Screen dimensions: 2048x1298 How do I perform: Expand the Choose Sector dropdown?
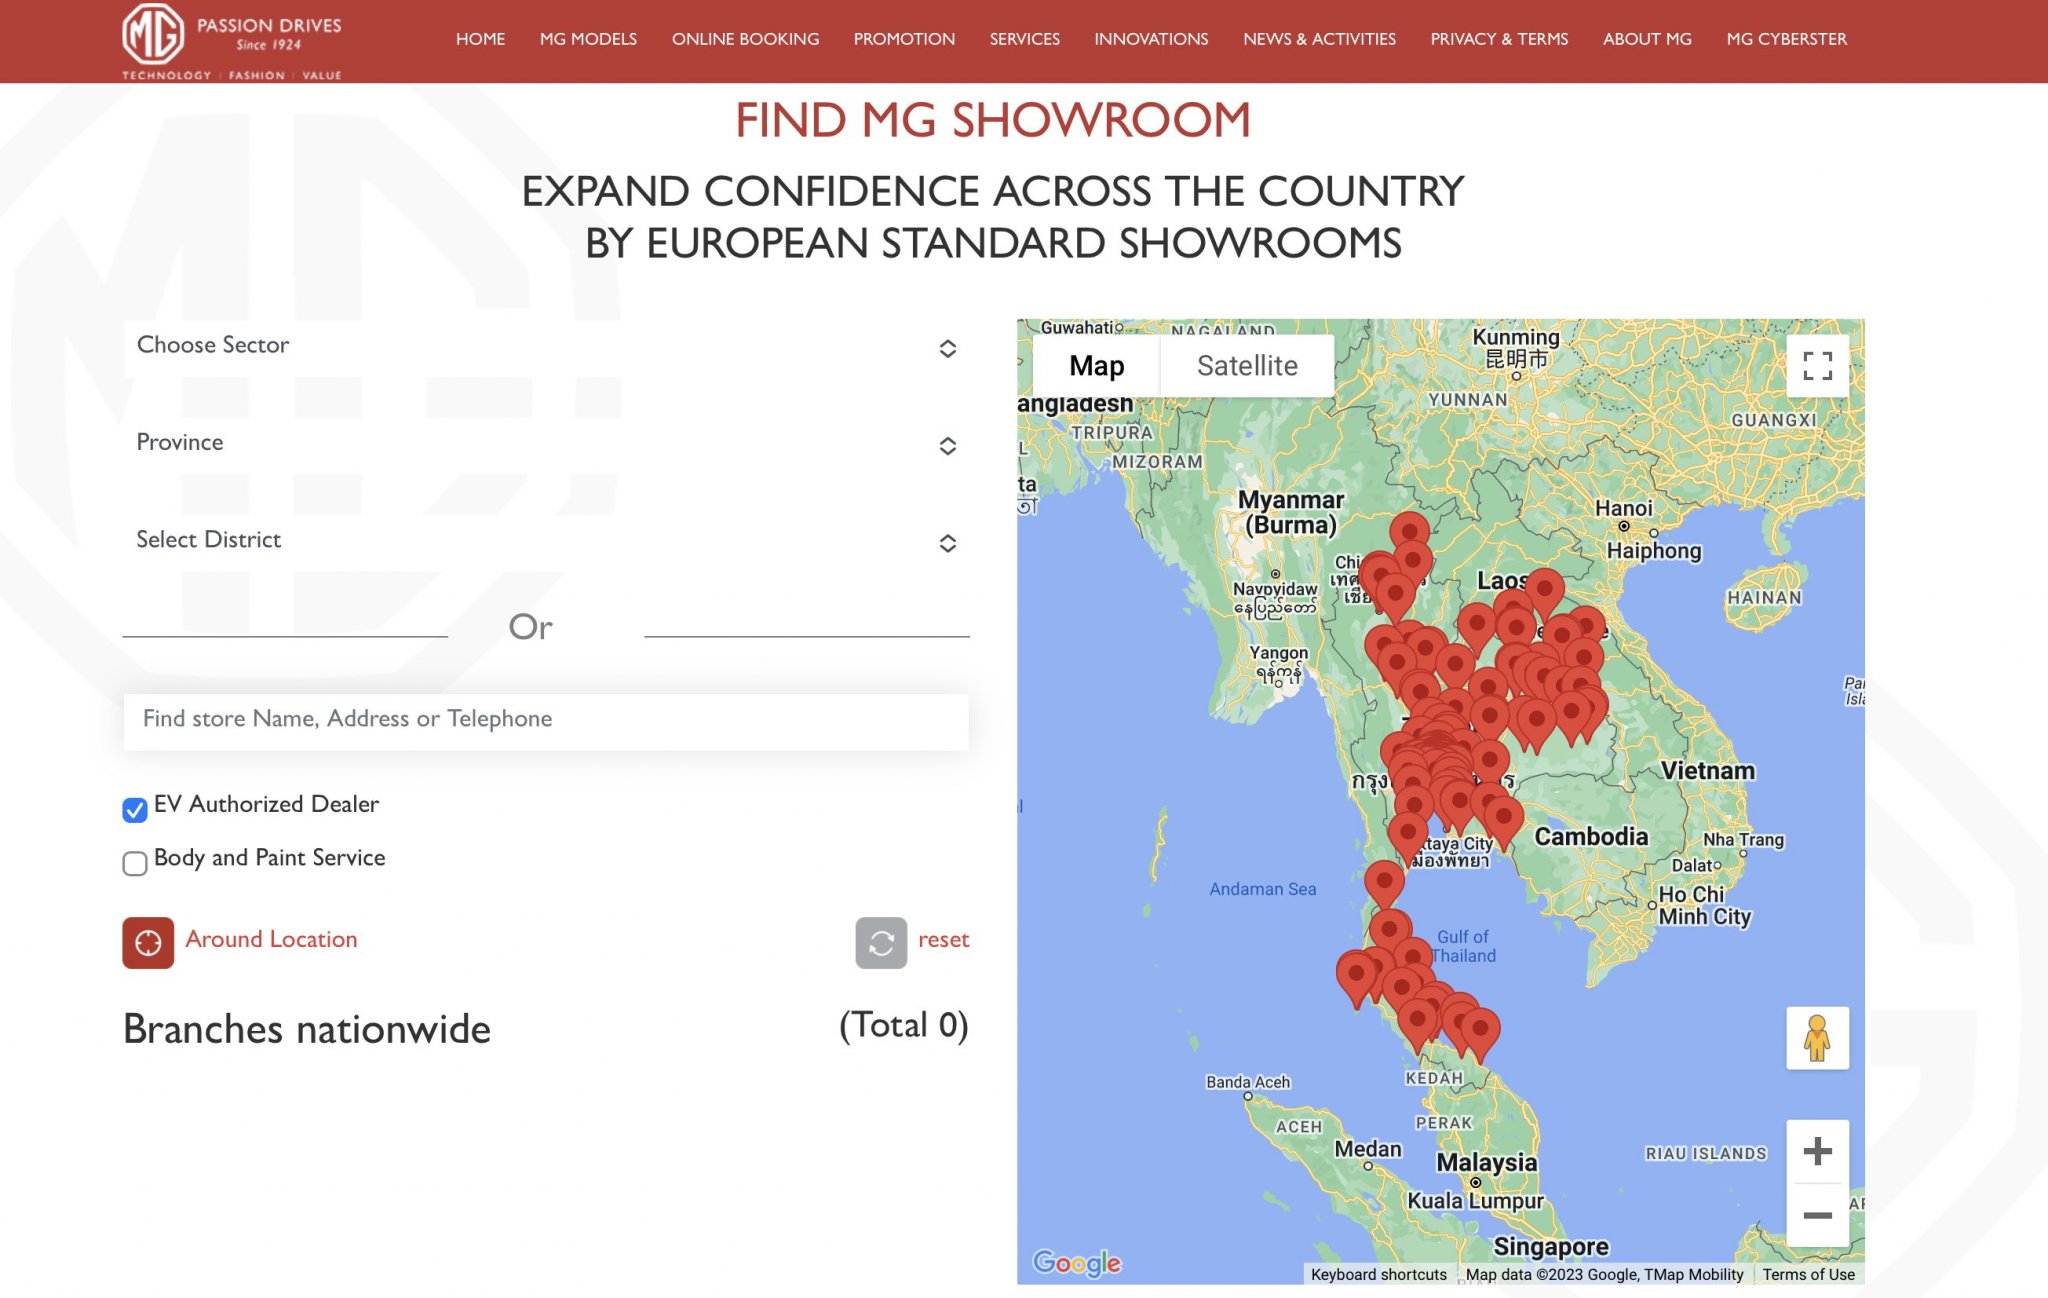click(546, 346)
